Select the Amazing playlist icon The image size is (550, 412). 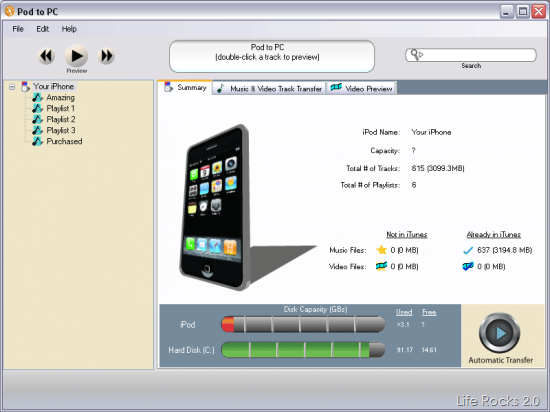tap(37, 97)
